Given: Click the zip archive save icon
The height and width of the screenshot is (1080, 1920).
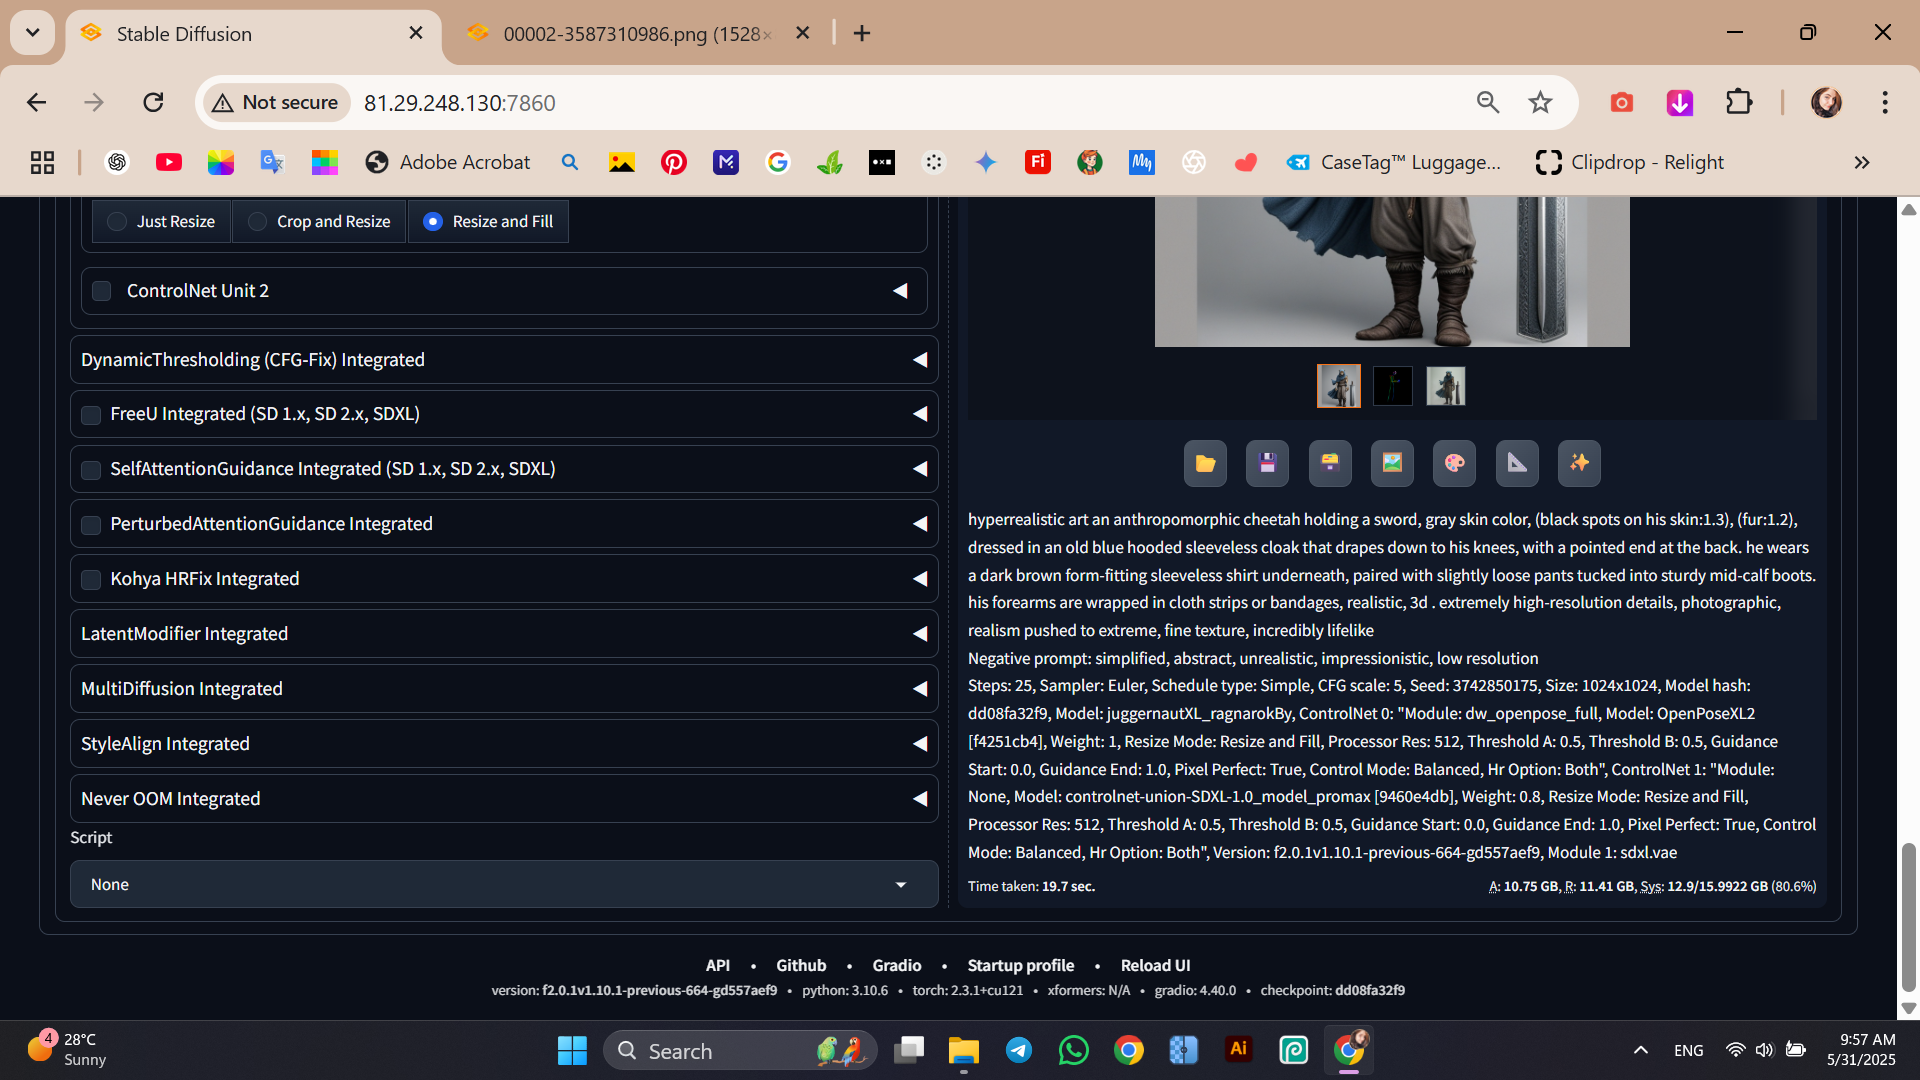Looking at the screenshot, I should tap(1330, 463).
